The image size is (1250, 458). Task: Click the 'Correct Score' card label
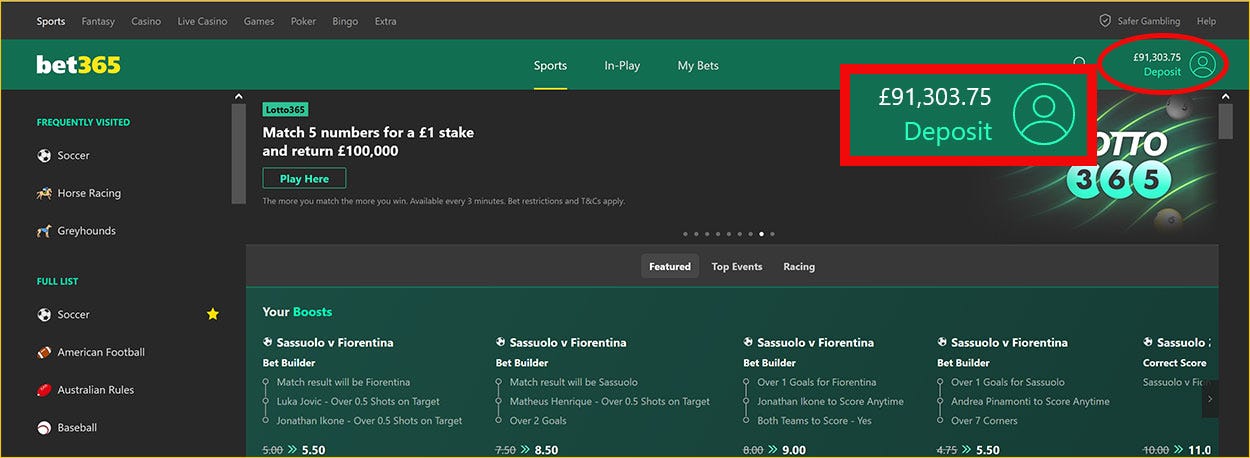1174,363
